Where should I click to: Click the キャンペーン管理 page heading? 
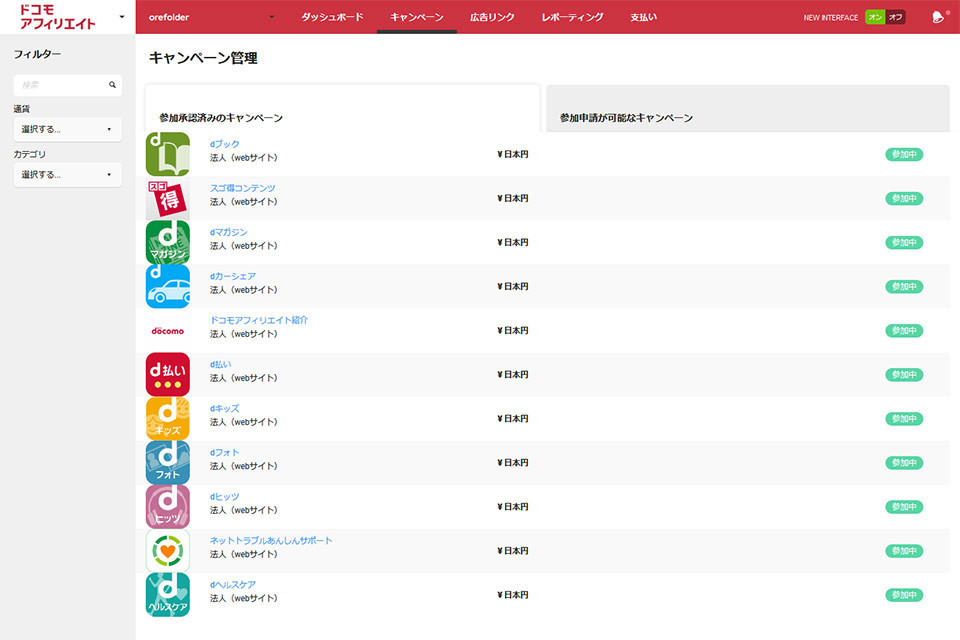(203, 58)
